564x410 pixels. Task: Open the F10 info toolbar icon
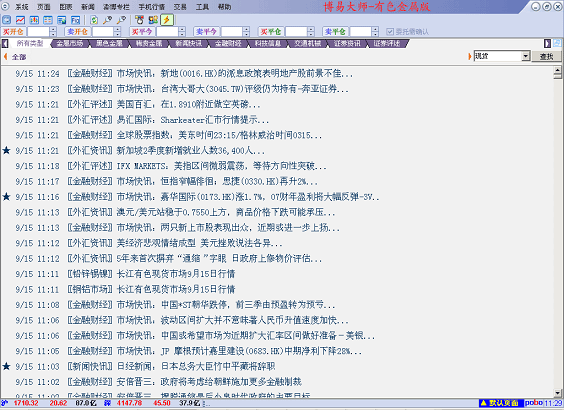[x=75, y=20]
